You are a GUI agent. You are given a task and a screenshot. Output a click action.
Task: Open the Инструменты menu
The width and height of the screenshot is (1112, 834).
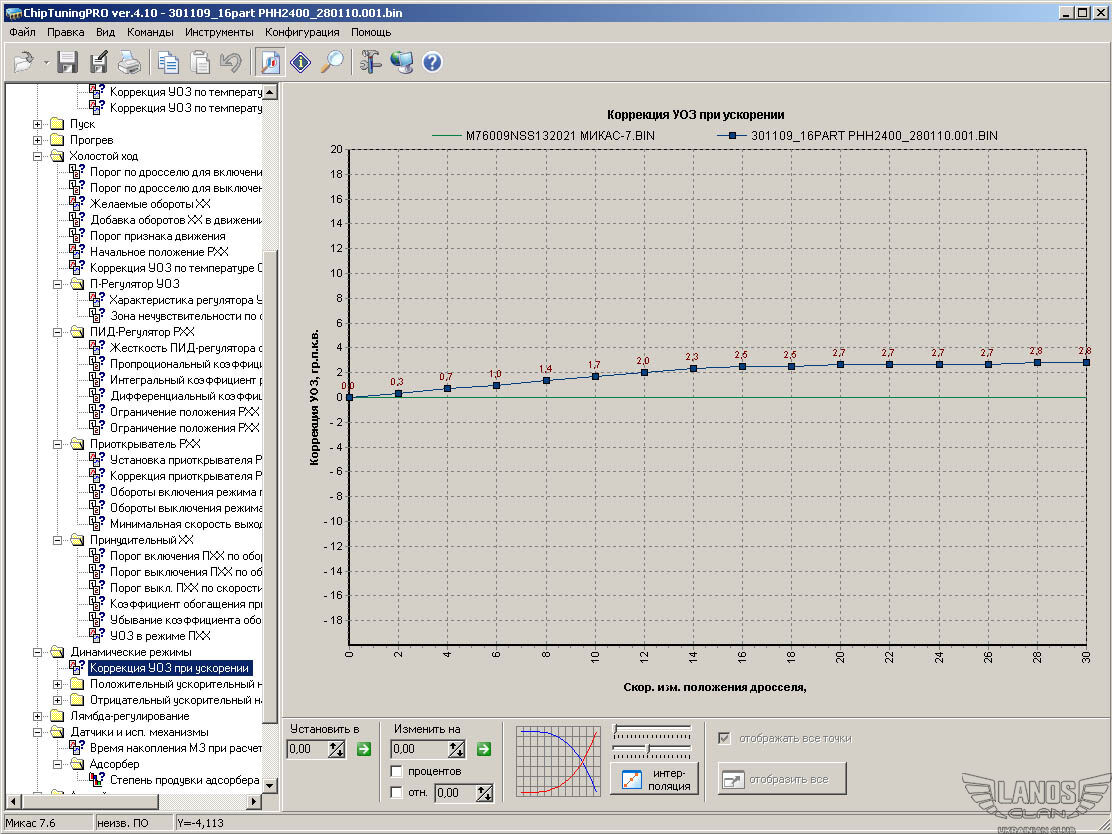219,32
